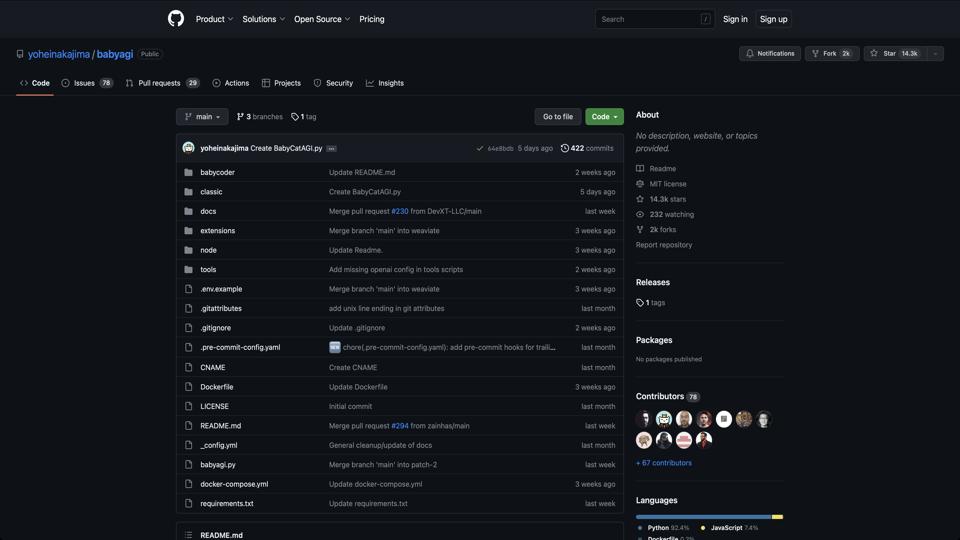Viewport: 960px width, 540px height.
Task: Click the first contributor avatar
Action: point(644,419)
